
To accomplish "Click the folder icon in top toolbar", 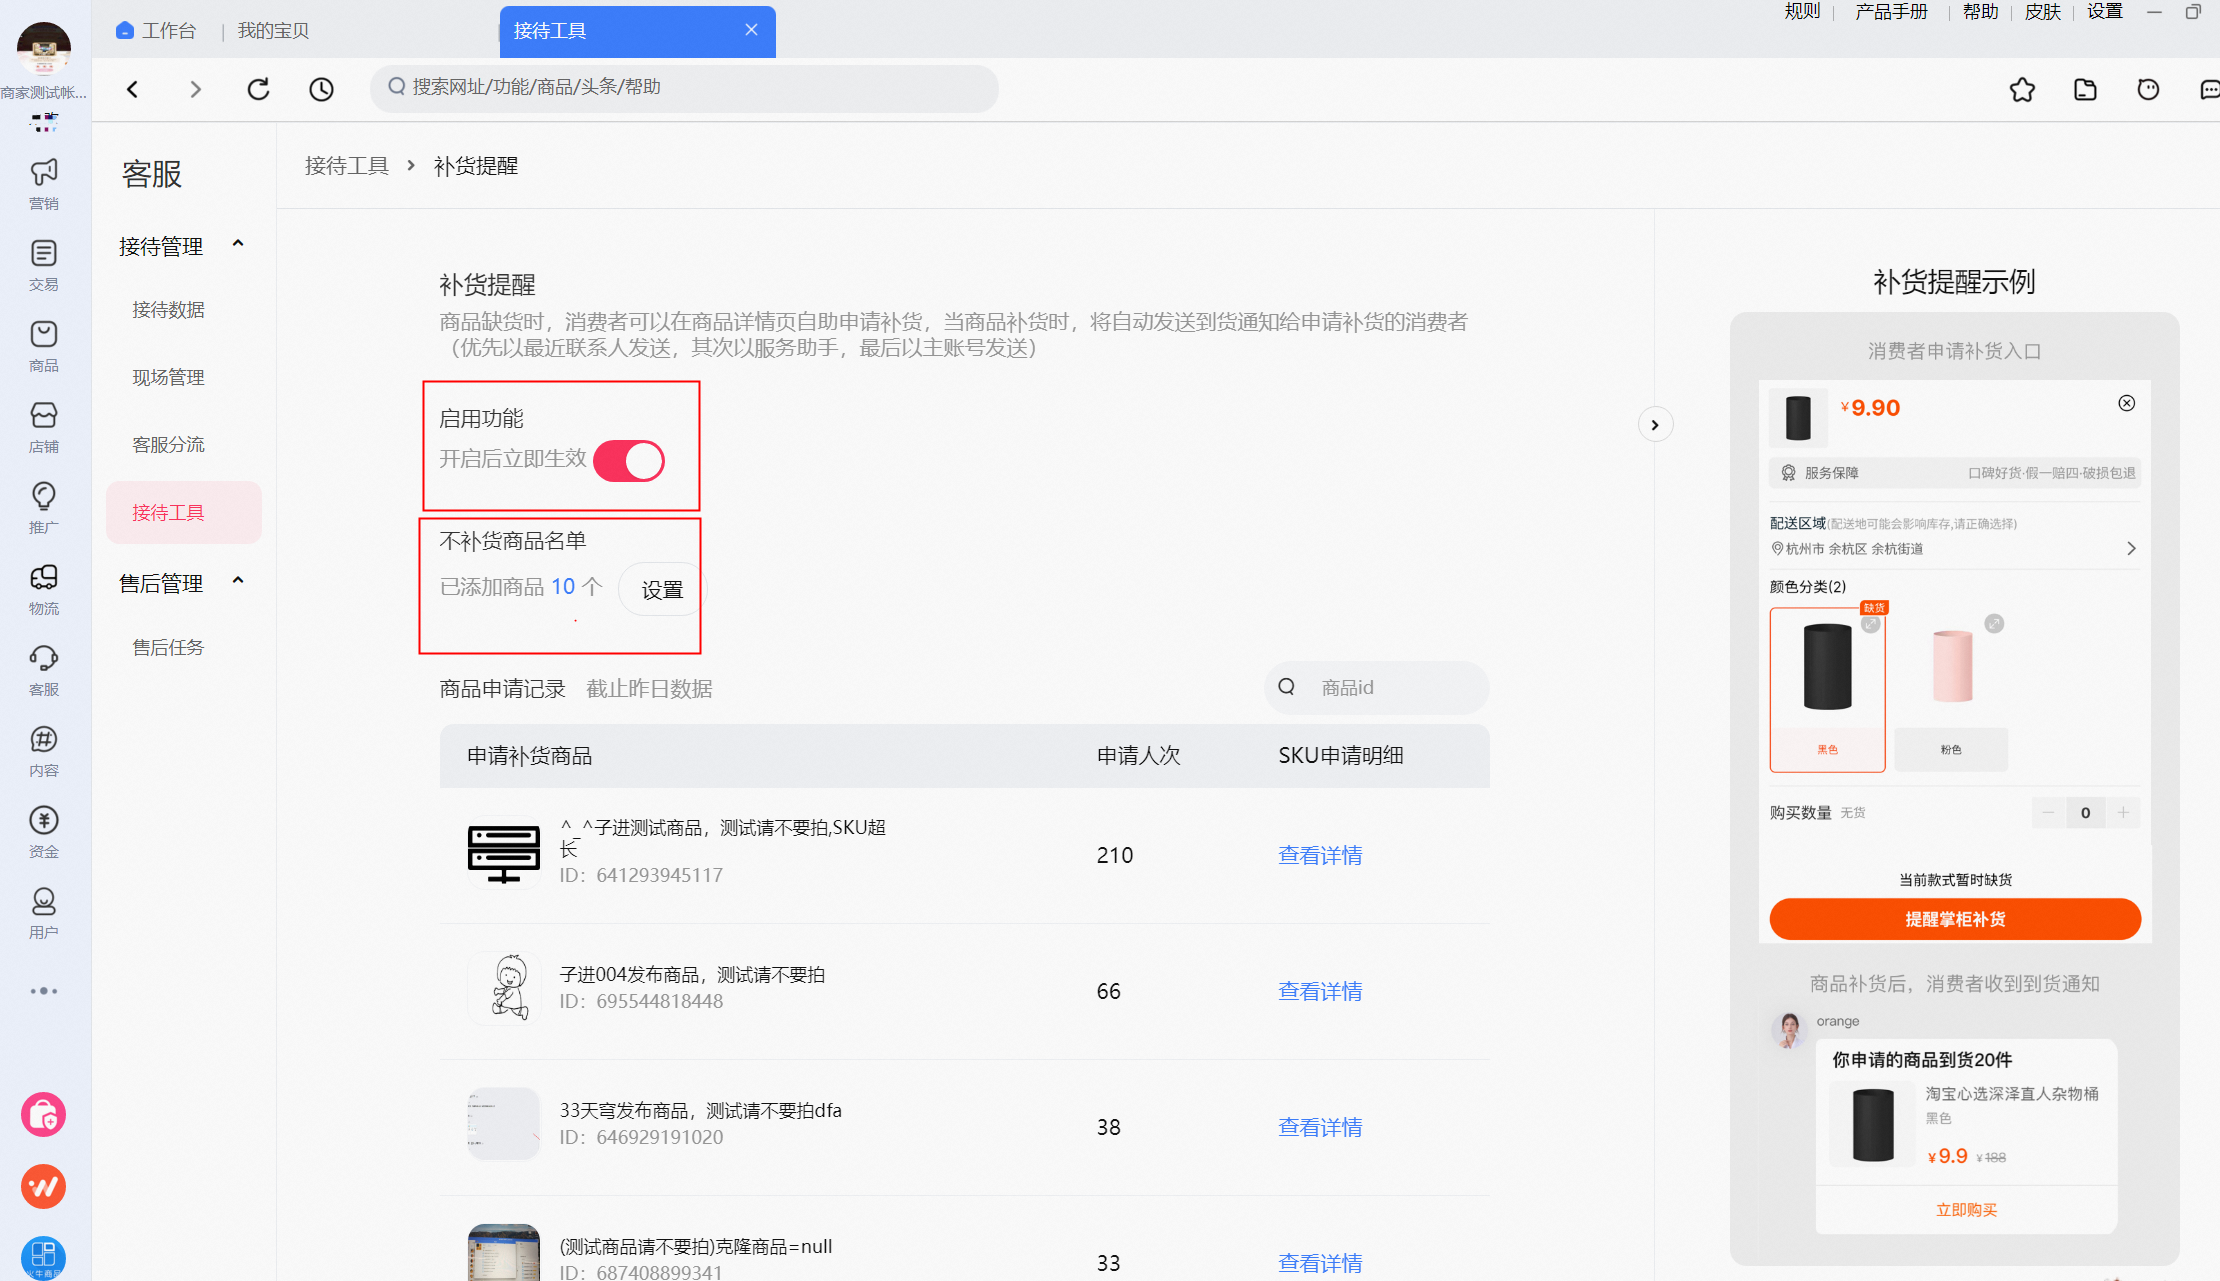I will 2085,90.
